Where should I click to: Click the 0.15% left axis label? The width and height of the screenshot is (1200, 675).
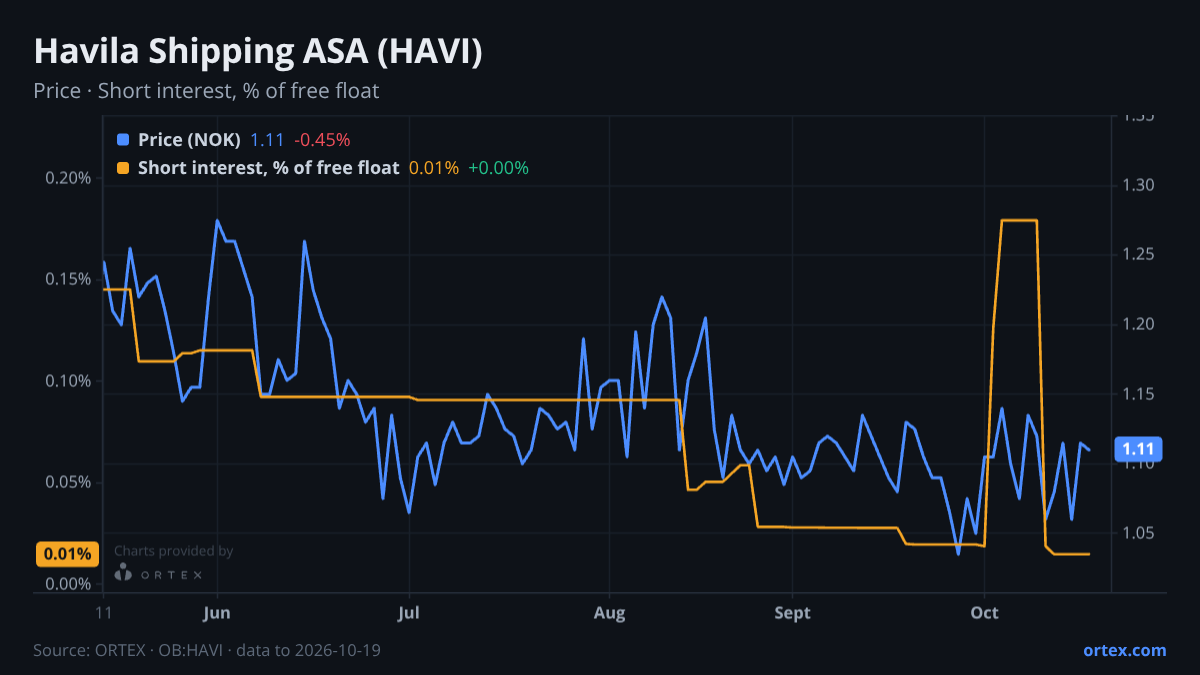(68, 279)
